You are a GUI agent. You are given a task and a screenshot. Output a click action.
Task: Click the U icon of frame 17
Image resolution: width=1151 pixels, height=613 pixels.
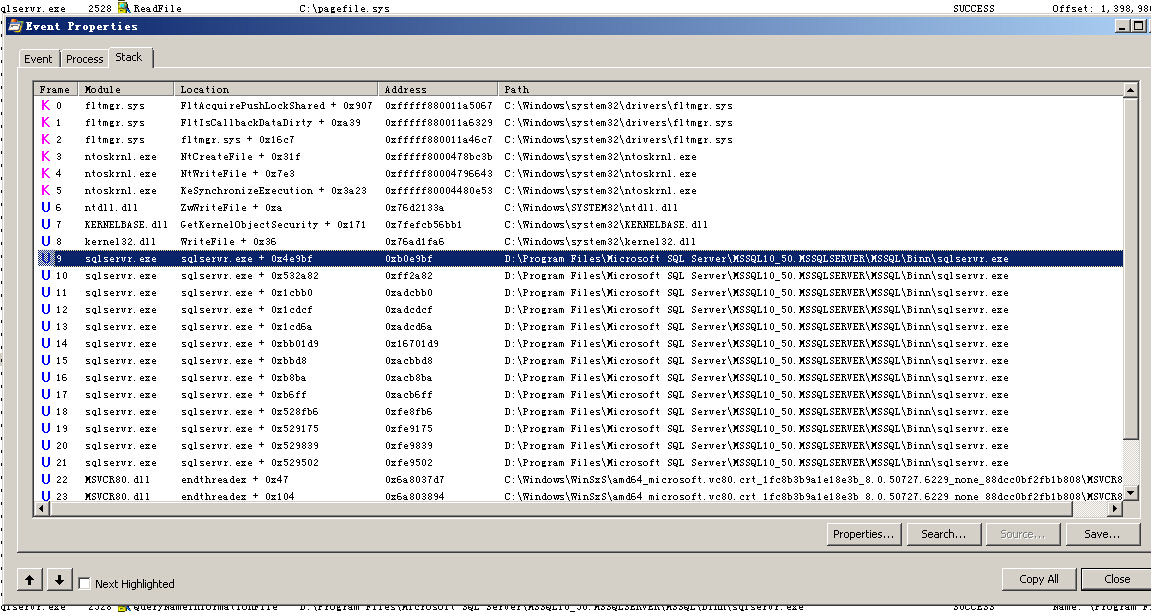46,394
